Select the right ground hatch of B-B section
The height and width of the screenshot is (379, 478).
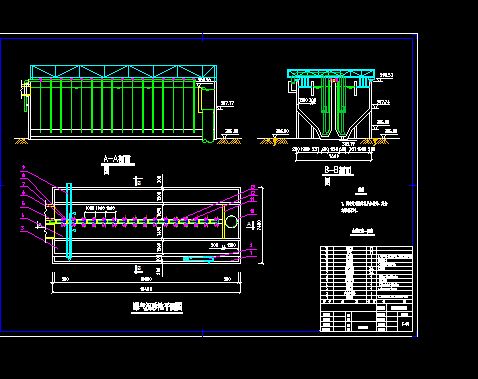point(374,141)
